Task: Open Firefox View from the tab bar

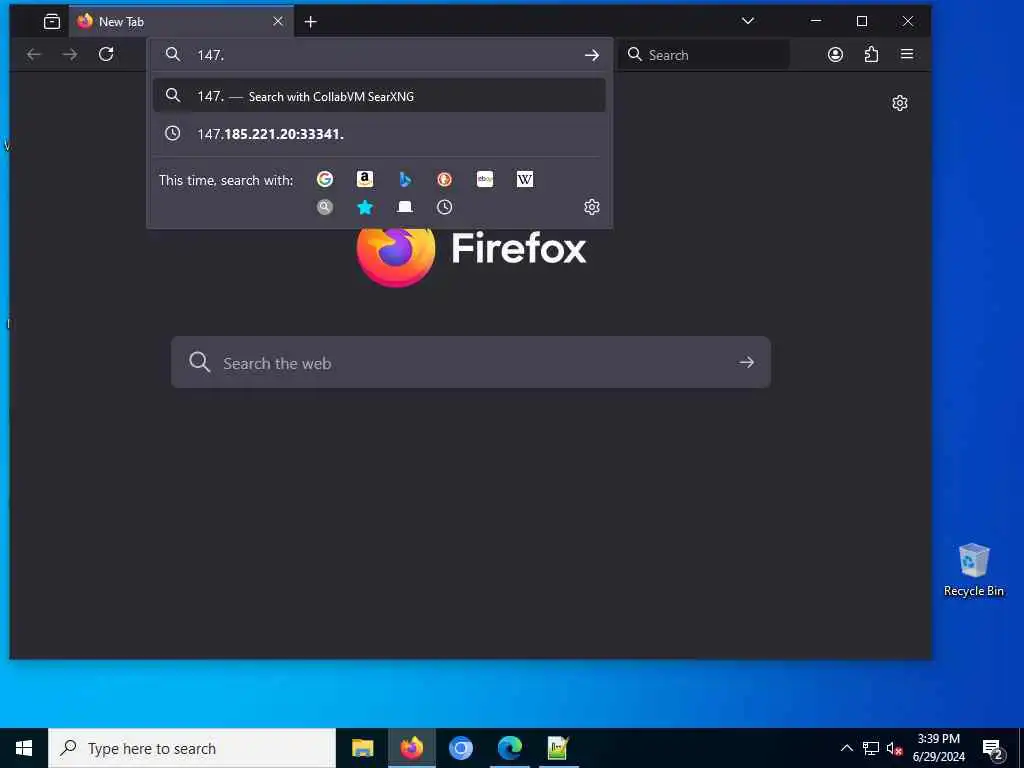Action: [x=52, y=22]
